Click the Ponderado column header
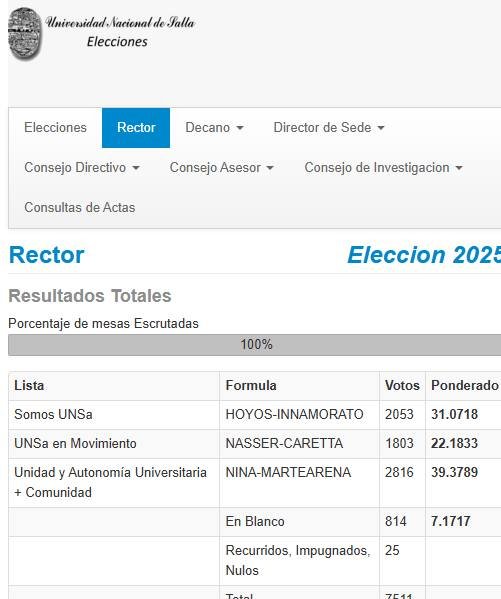The image size is (501, 599). pos(465,386)
